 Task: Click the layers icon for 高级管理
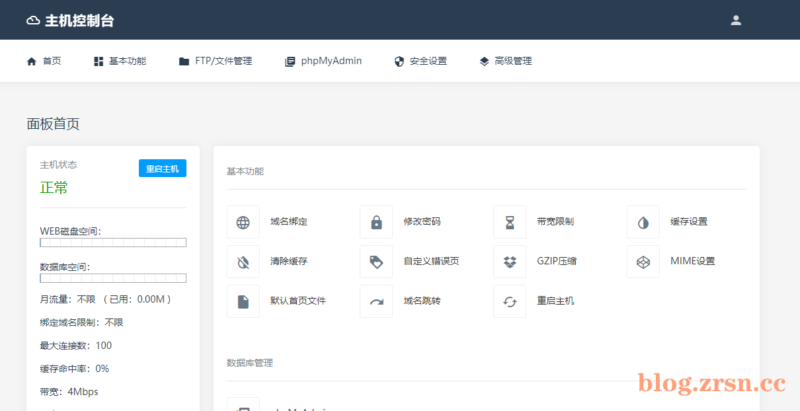click(x=484, y=62)
